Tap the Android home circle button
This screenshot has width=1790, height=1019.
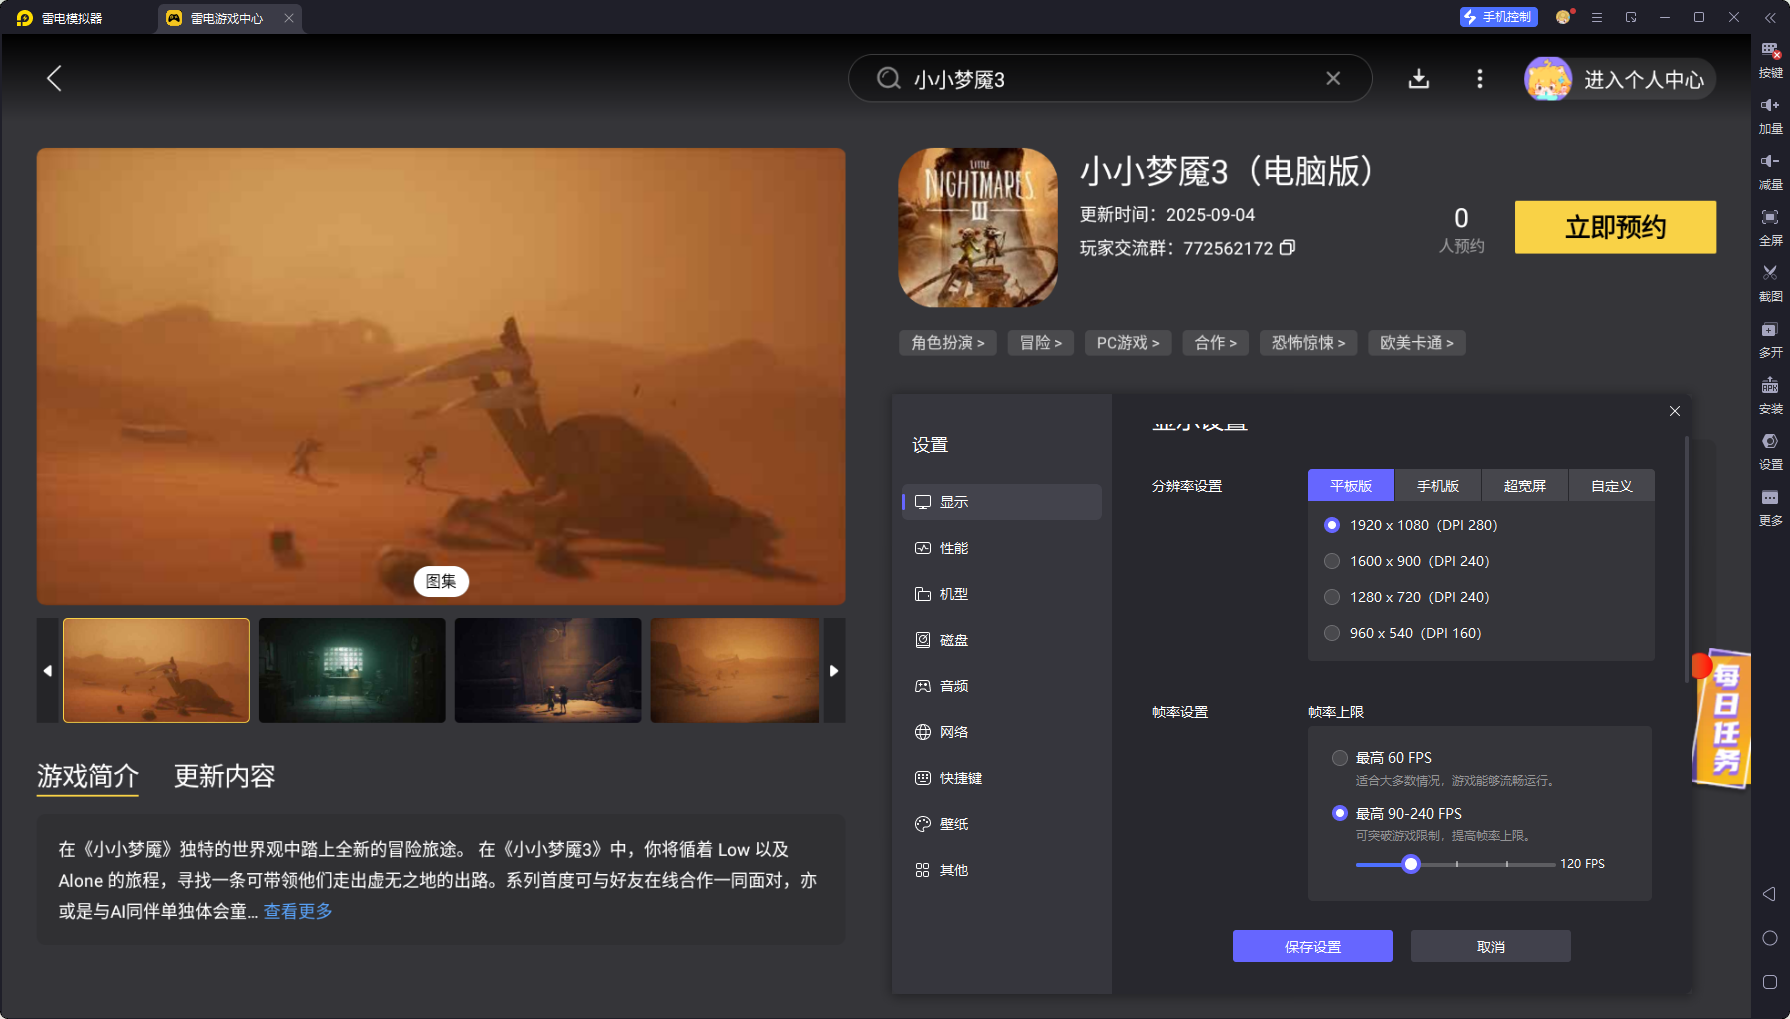[x=1769, y=938]
